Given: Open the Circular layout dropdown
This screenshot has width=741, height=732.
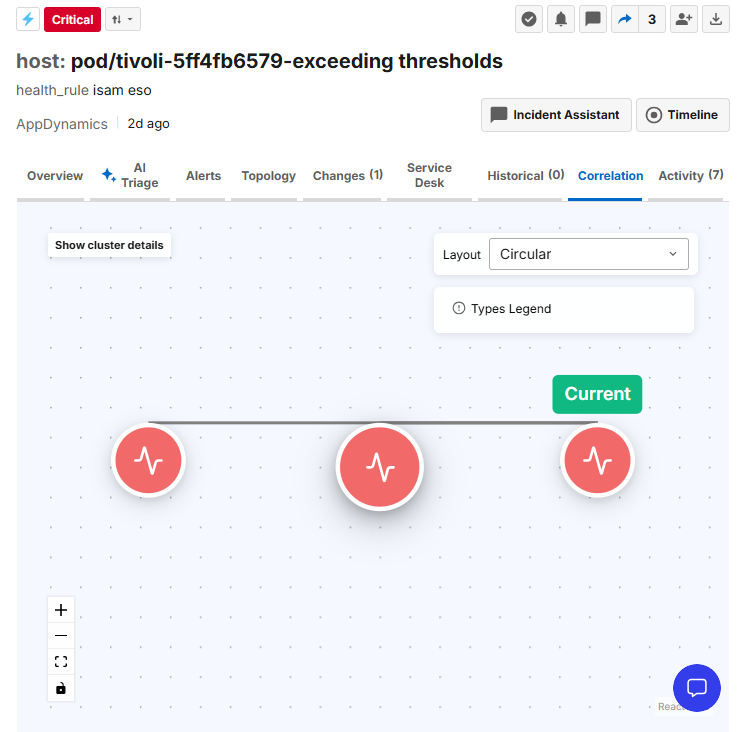Looking at the screenshot, I should pyautogui.click(x=588, y=254).
